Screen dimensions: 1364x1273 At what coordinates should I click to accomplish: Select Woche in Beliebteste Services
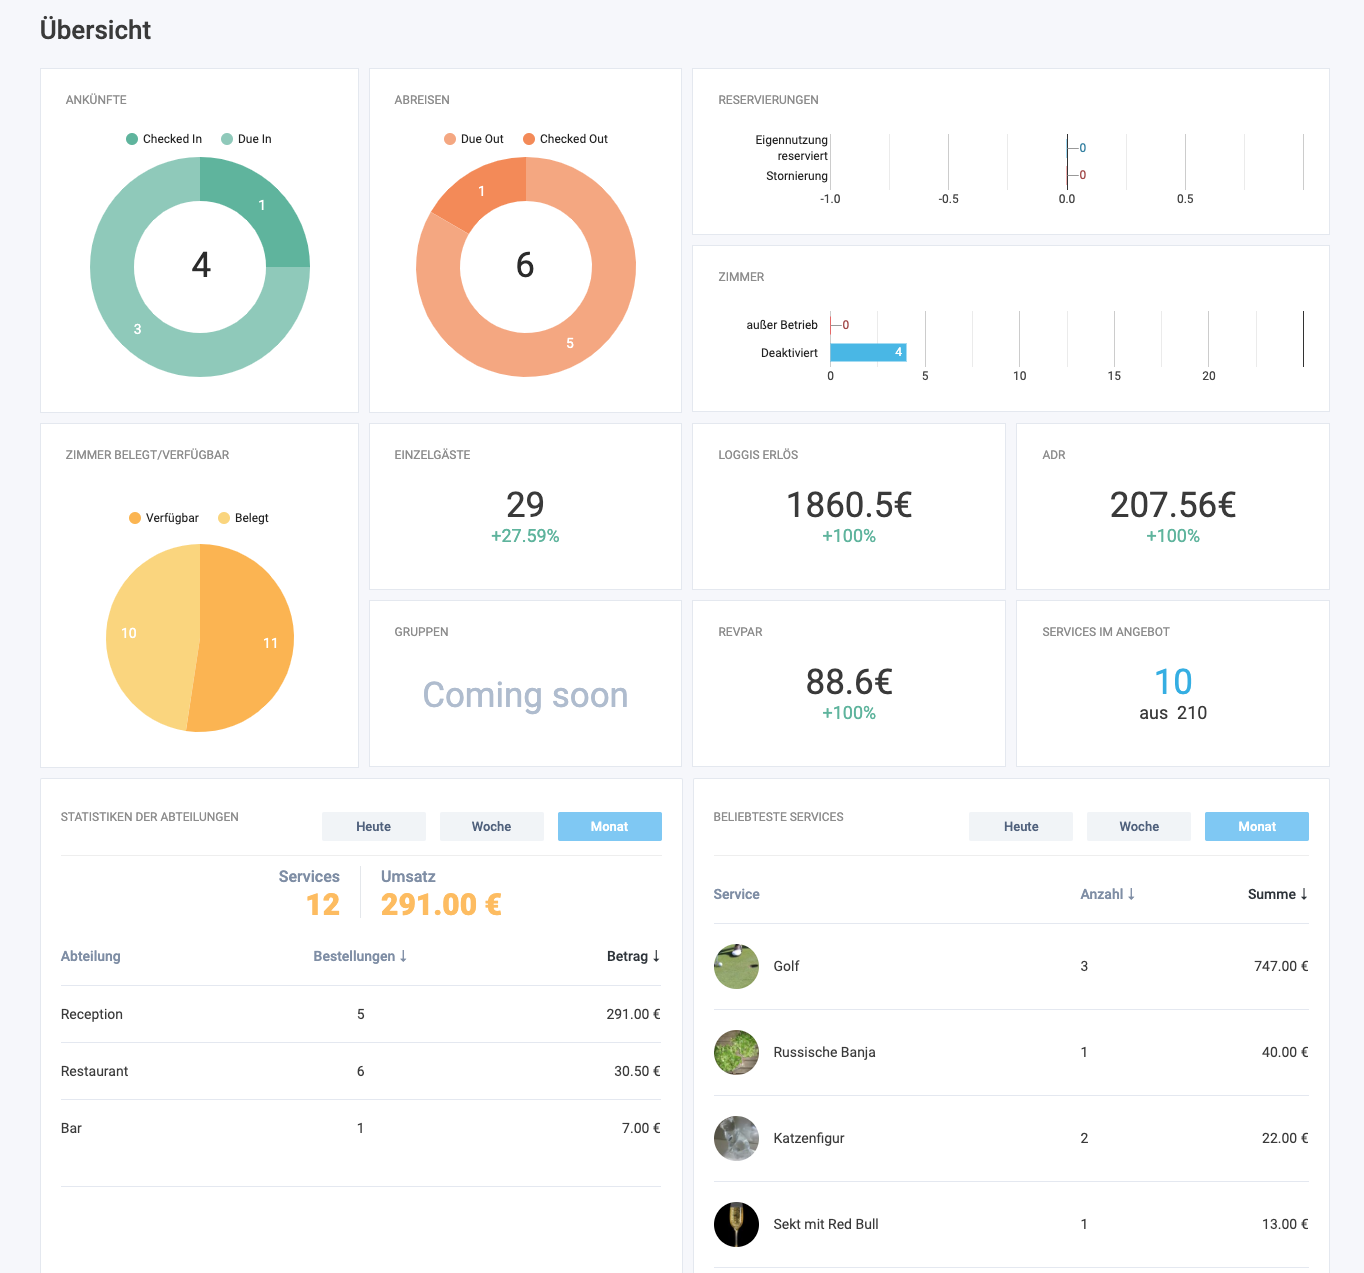coord(1139,826)
